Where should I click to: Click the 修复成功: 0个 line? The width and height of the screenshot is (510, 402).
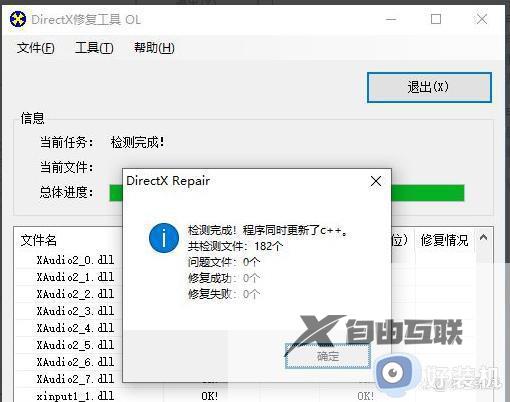coord(224,278)
